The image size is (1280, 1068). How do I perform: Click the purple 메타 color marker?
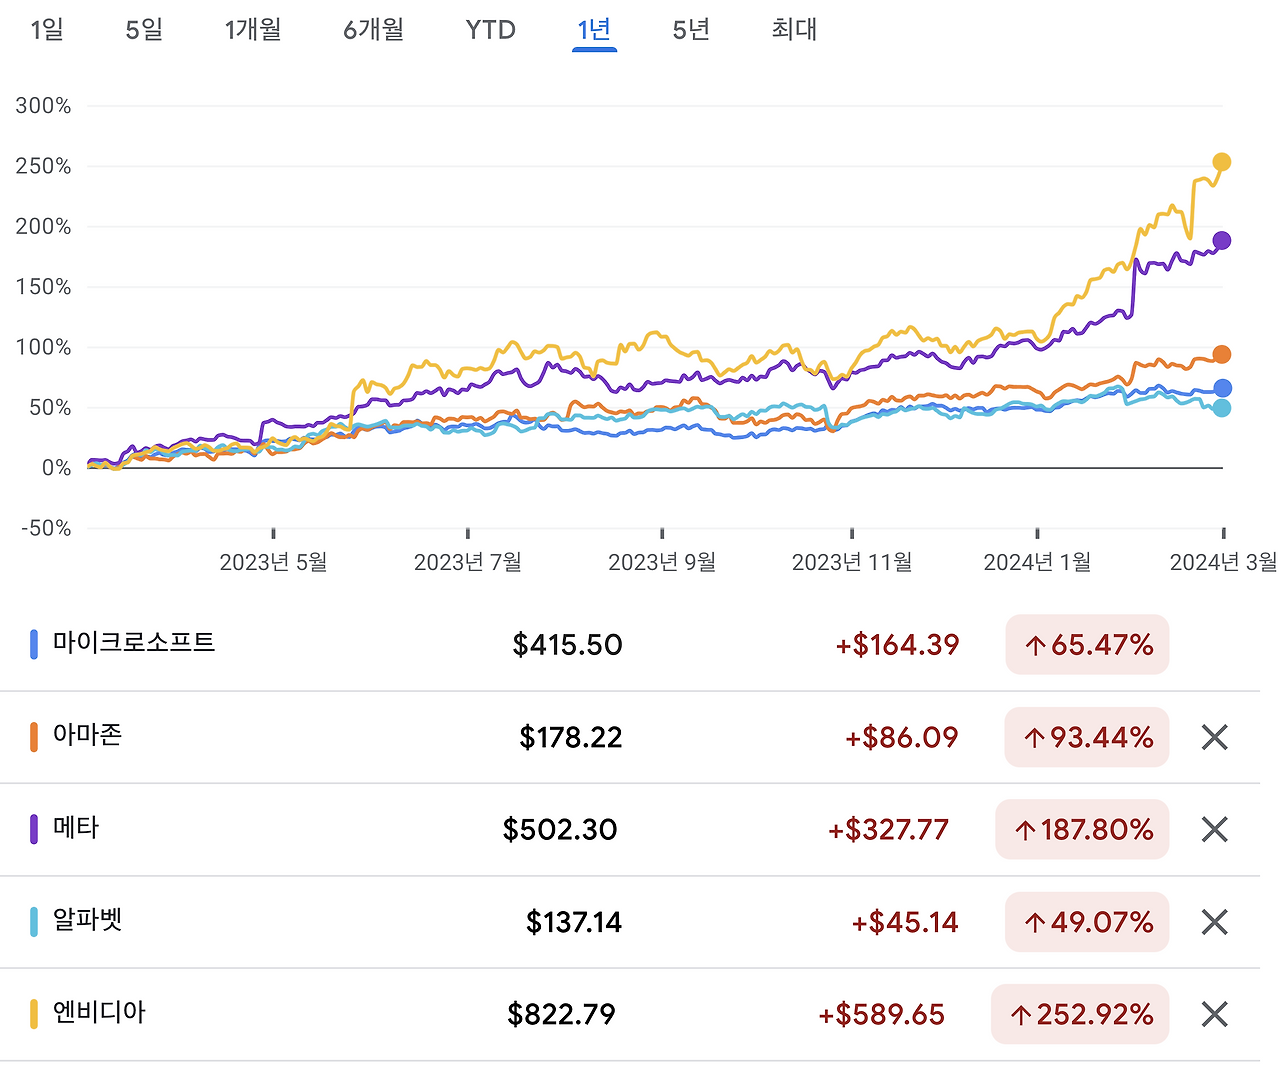point(34,829)
